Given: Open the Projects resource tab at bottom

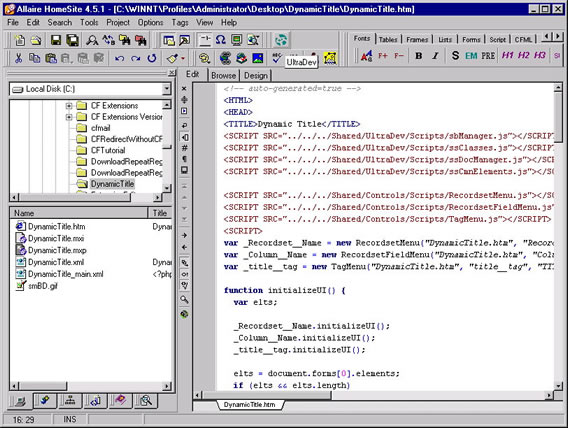Looking at the screenshot, I should coord(45,400).
